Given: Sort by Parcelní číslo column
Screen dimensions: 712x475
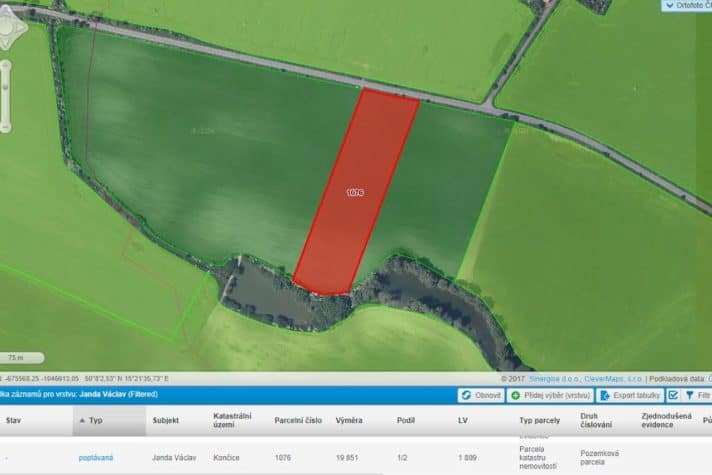Looking at the screenshot, I should (298, 421).
